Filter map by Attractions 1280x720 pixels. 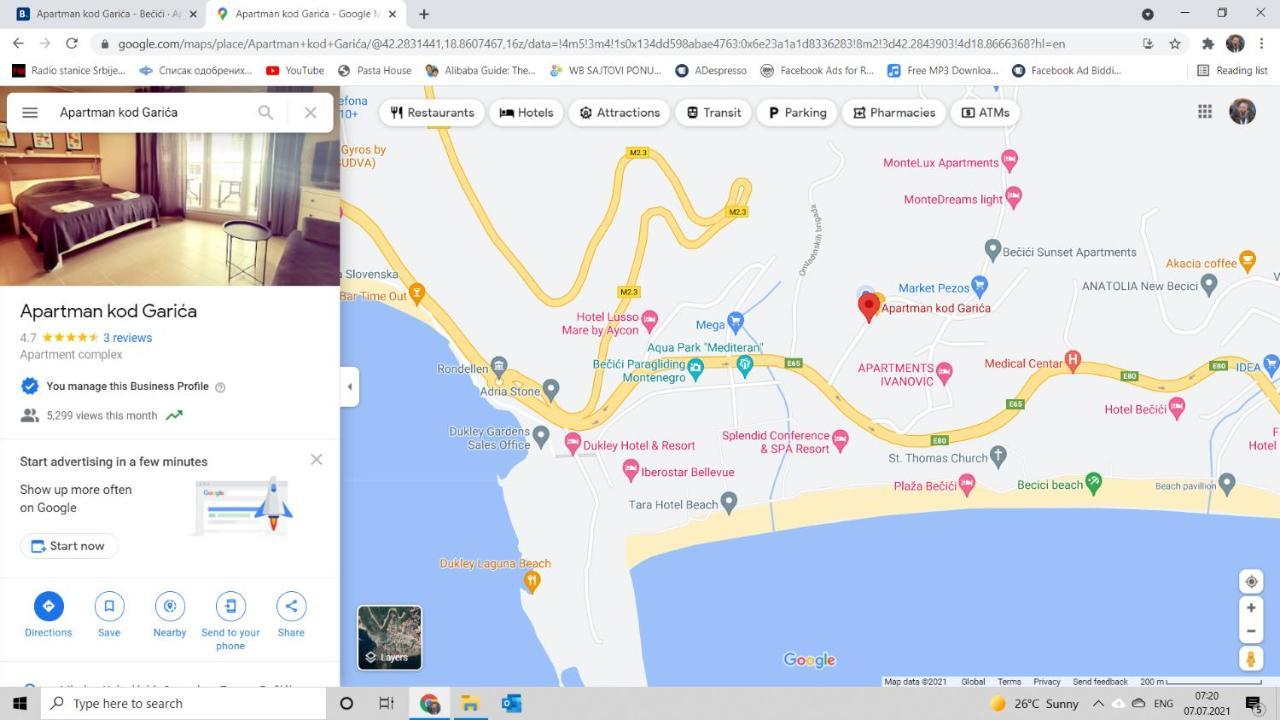(x=620, y=112)
